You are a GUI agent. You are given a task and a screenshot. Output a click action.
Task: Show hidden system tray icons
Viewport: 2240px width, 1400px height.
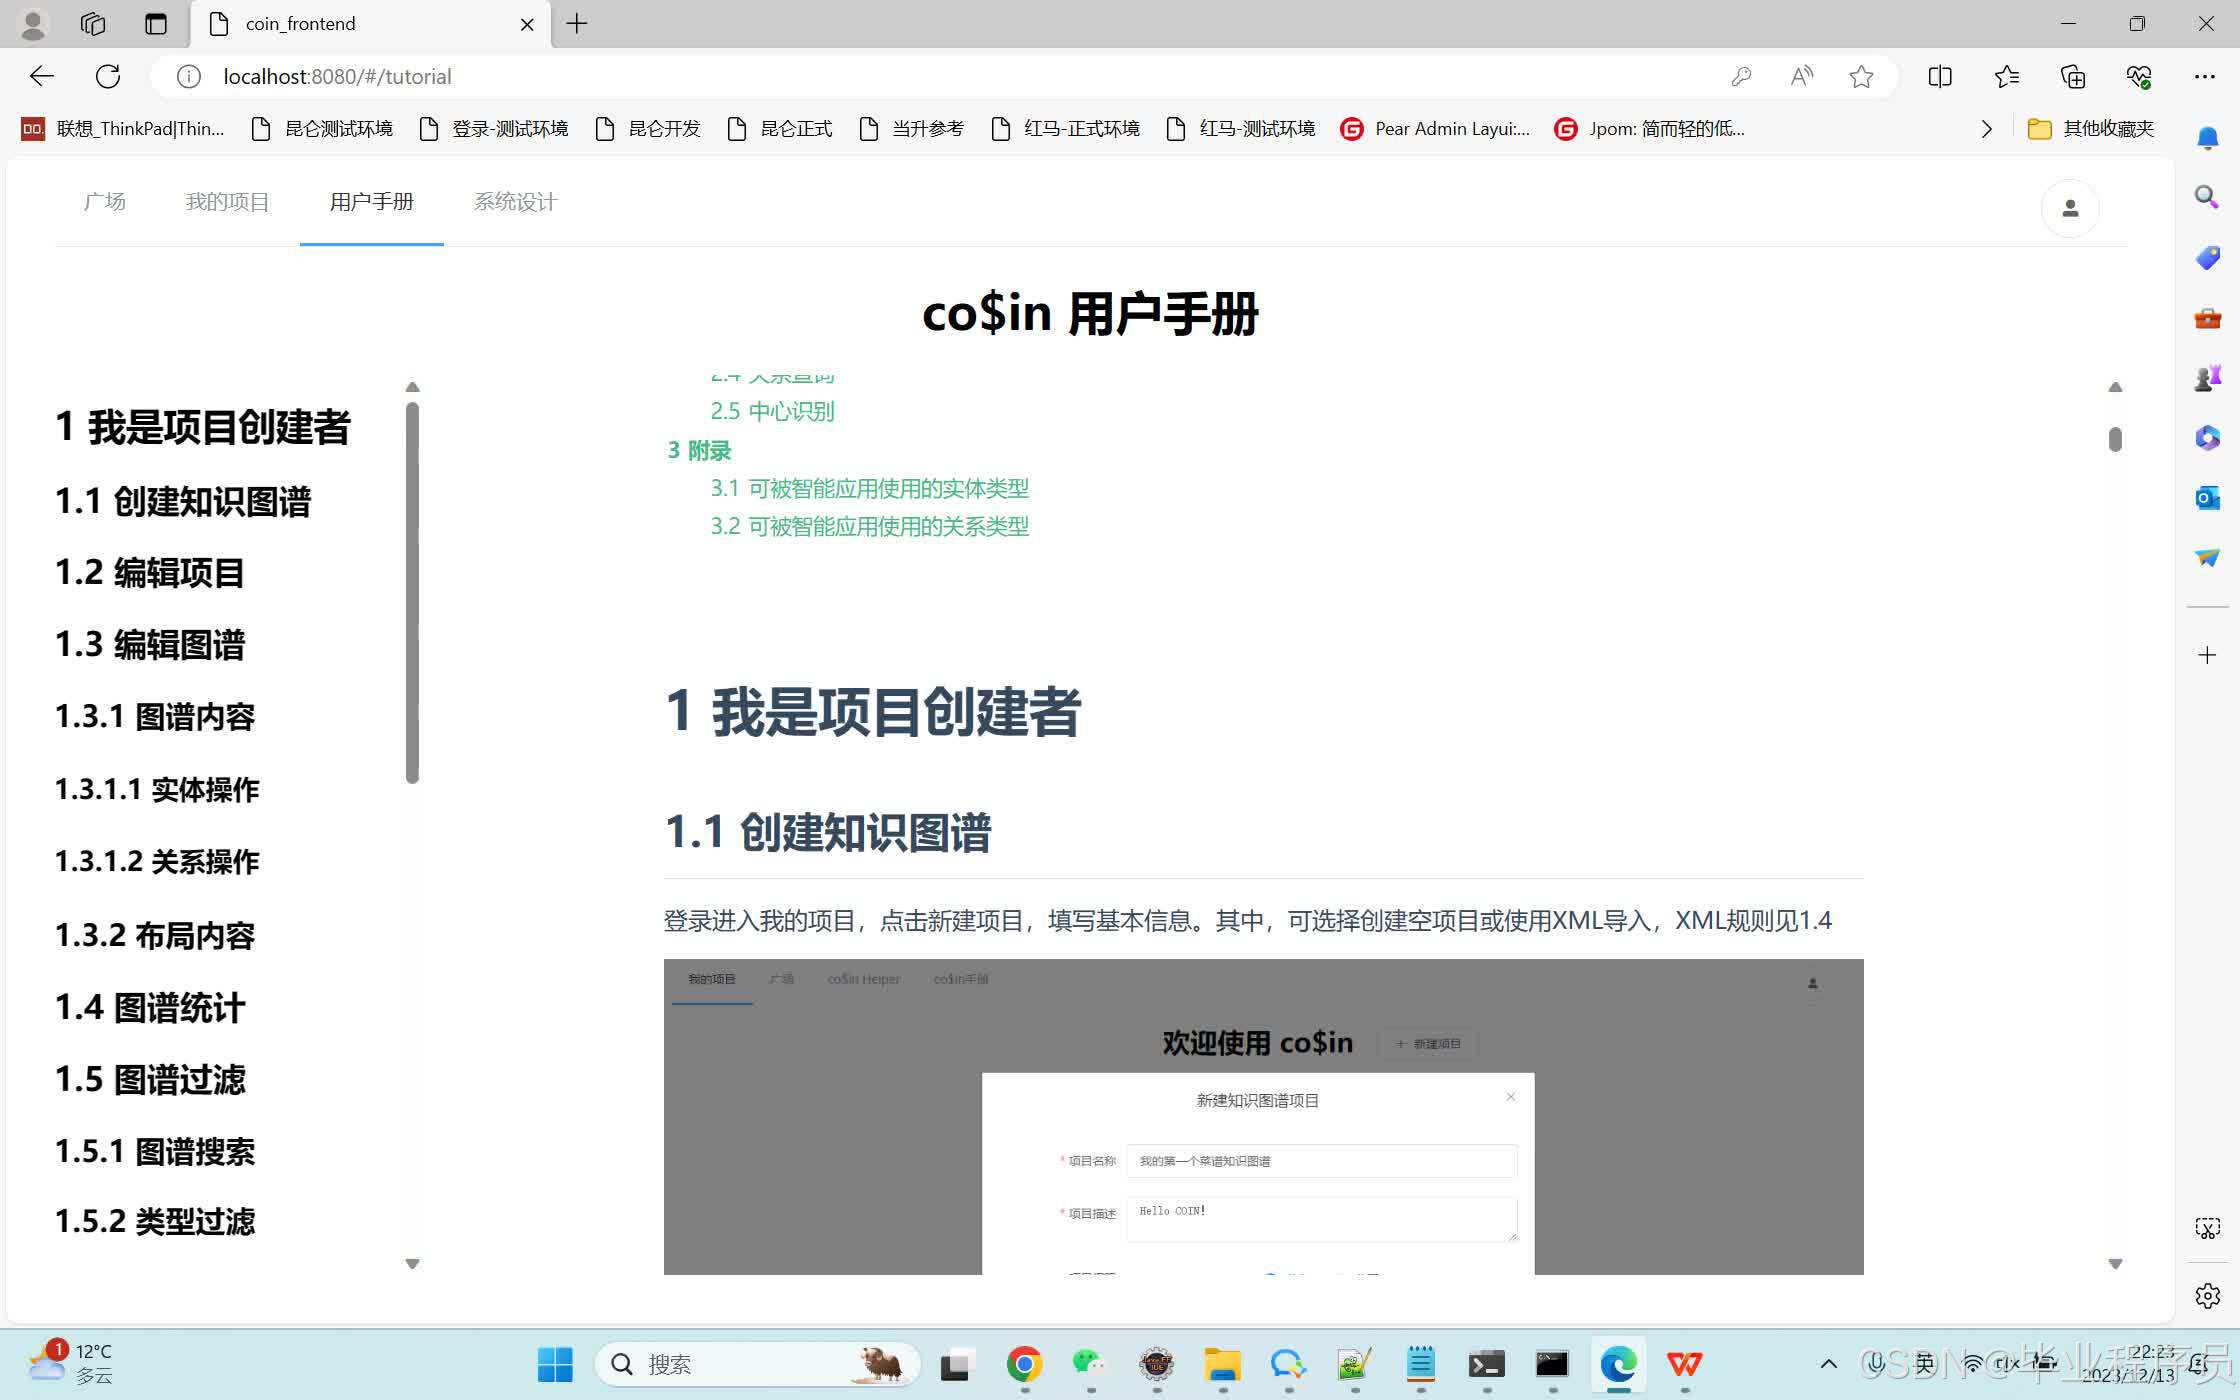[x=1828, y=1364]
